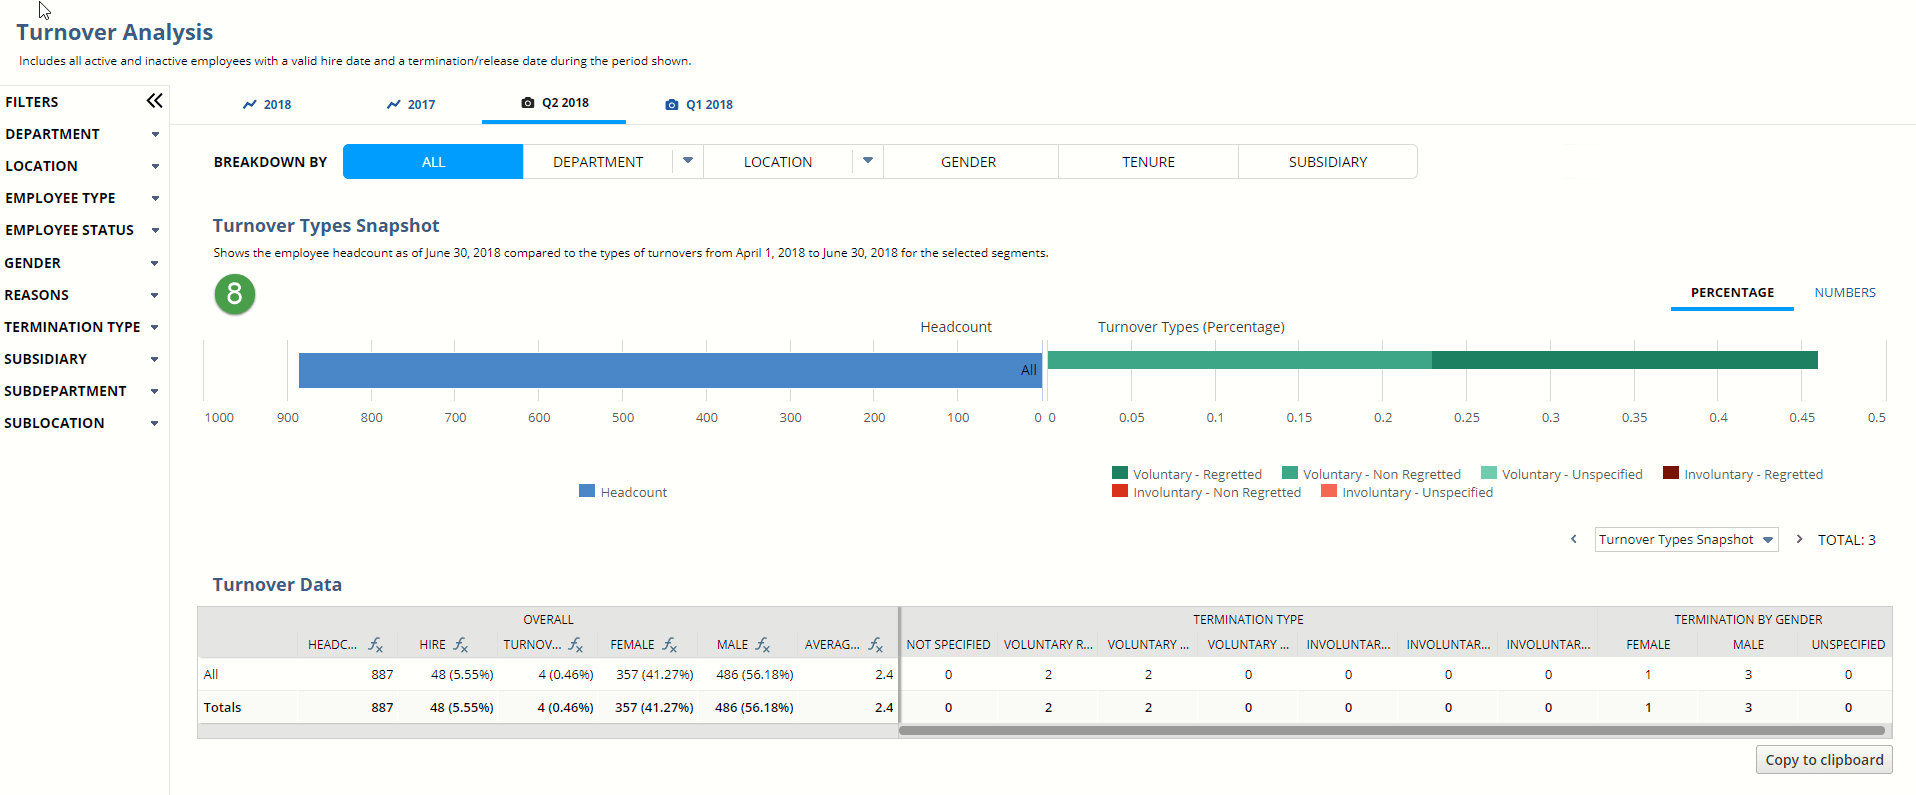Toggle Voluntary - Non Regretted legend swatch

pyautogui.click(x=1290, y=473)
